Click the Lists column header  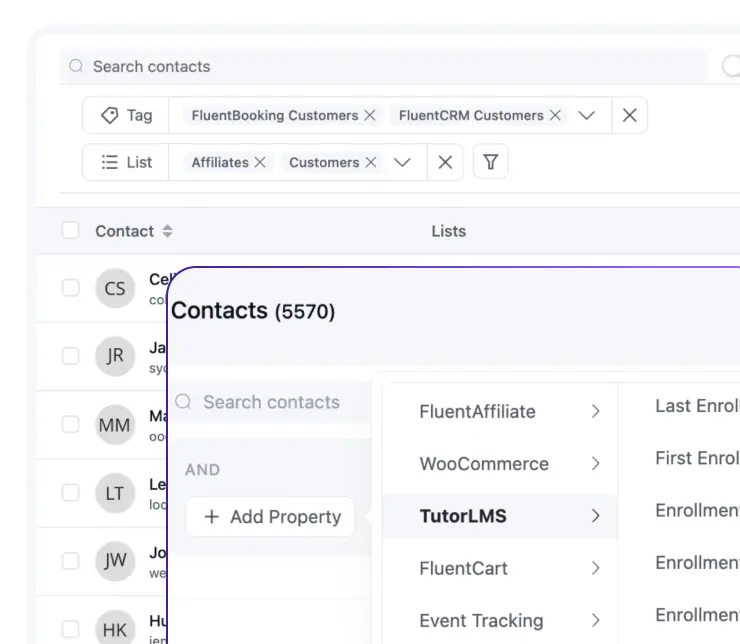pyautogui.click(x=449, y=231)
